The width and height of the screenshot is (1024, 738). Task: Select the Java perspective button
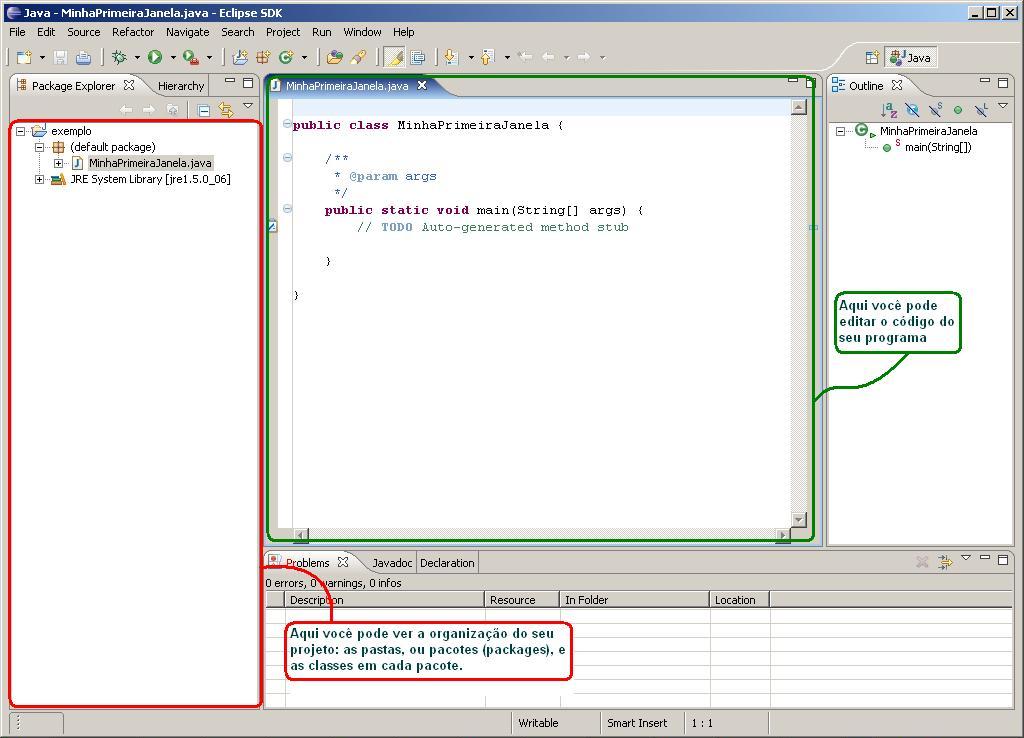(x=912, y=57)
